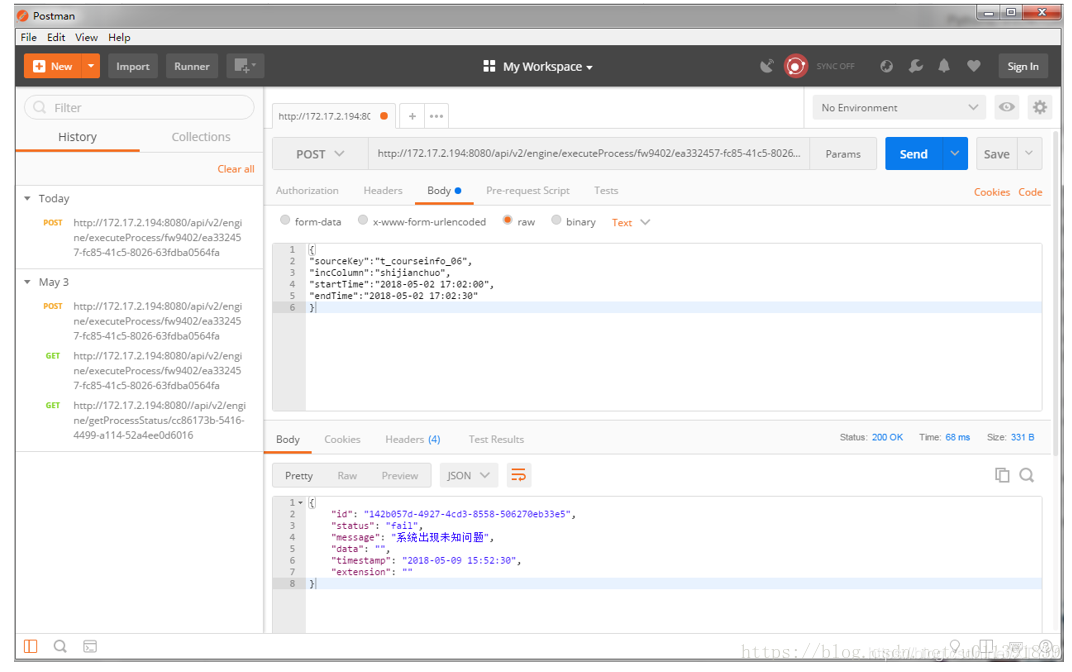Image resolution: width=1072 pixels, height=672 pixels.
Task: Select the http://172.17.2.194 request tab
Action: (333, 116)
